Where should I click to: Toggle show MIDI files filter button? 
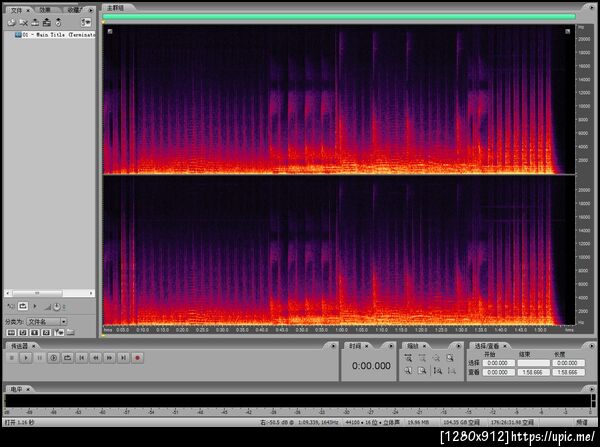[46, 333]
